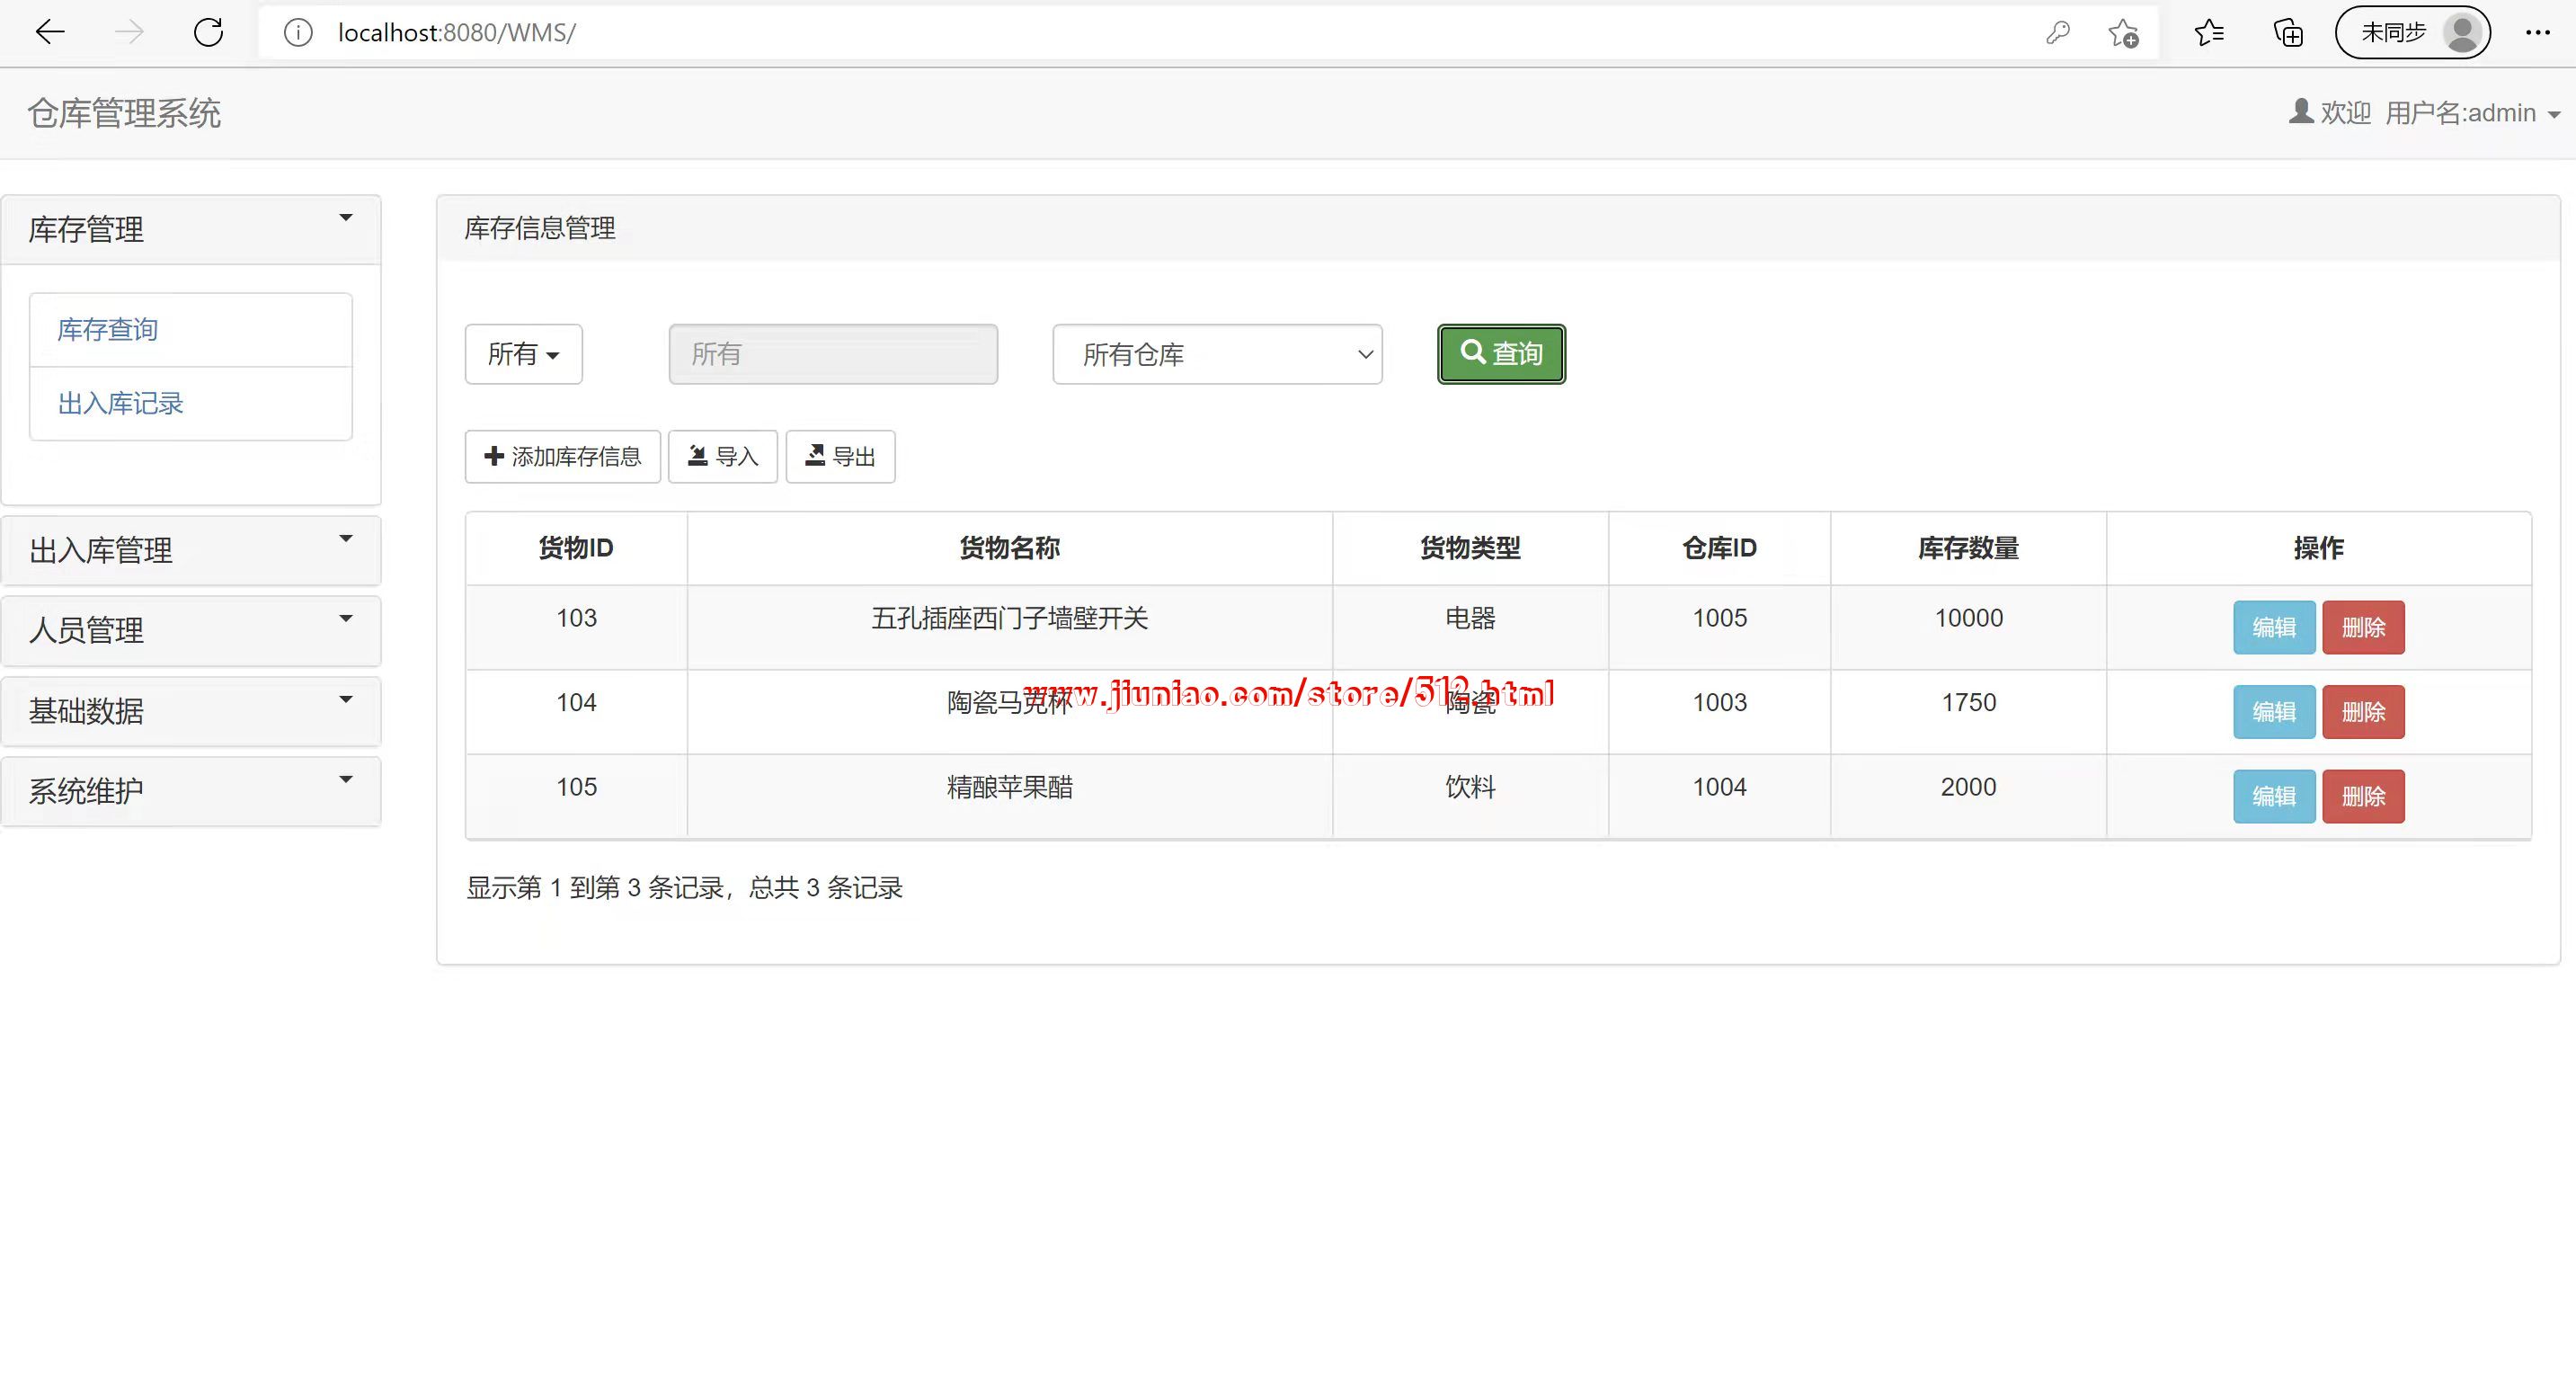Open the 出入库记录 menu item
This screenshot has width=2576, height=1389.
click(121, 404)
